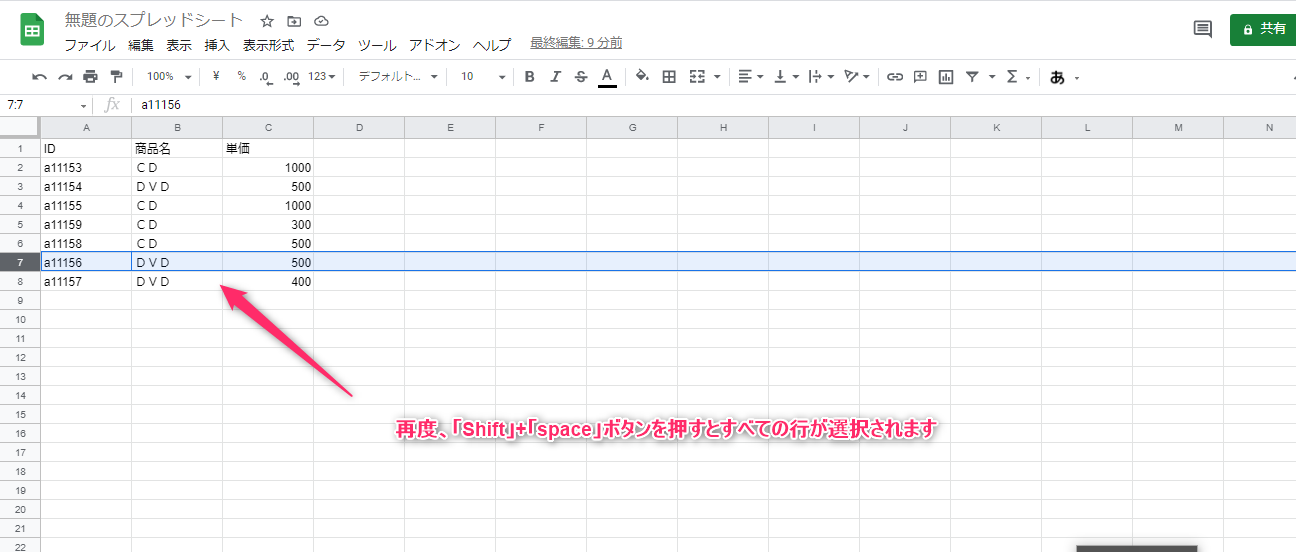1296x552 pixels.
Task: Open the text wrapping dropdown
Action: pyautogui.click(x=821, y=77)
